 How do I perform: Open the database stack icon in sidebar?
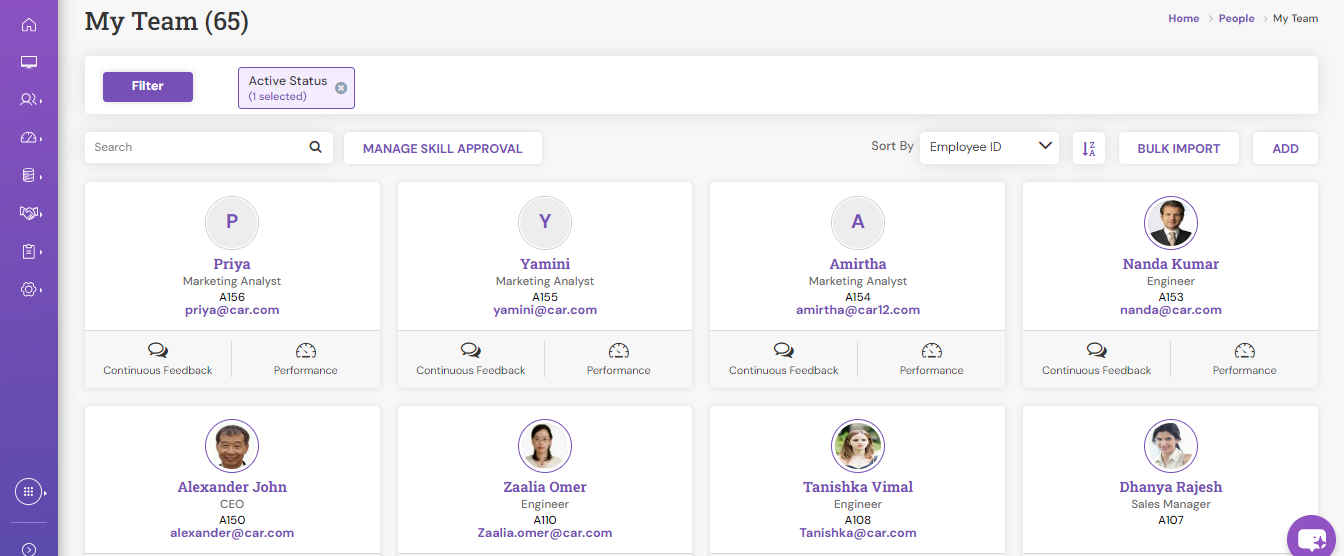[x=29, y=175]
